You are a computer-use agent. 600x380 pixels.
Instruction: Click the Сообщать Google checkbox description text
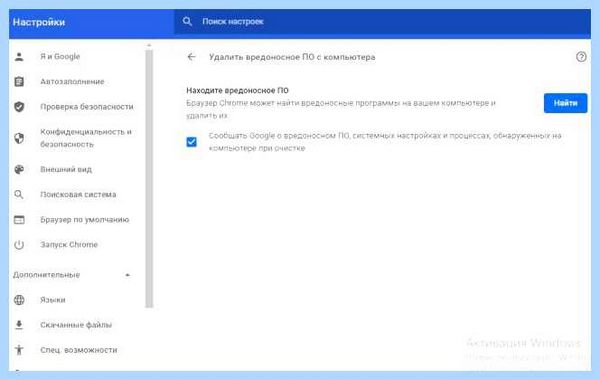click(385, 142)
